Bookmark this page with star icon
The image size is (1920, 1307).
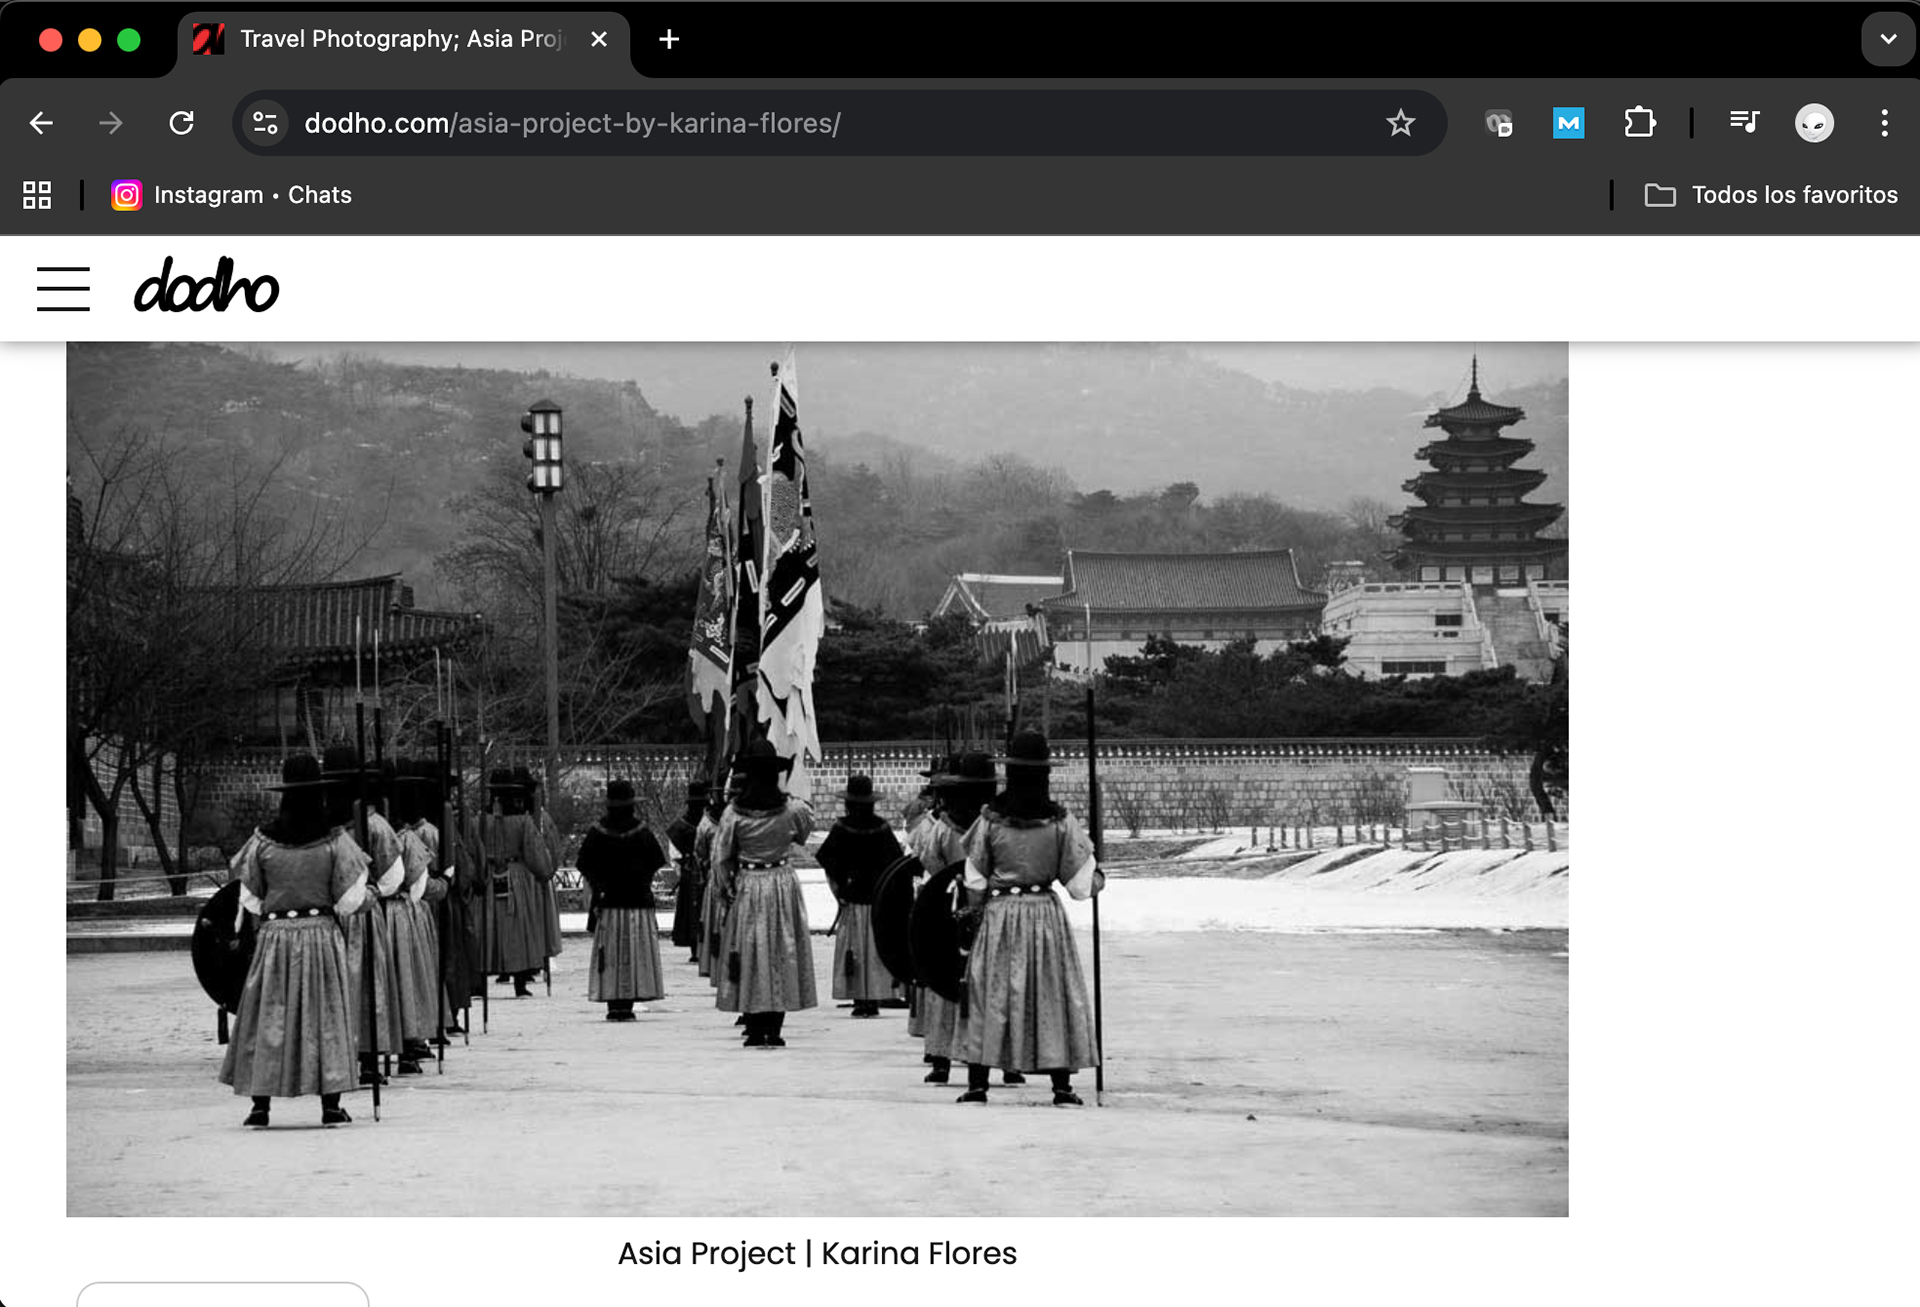(1400, 123)
